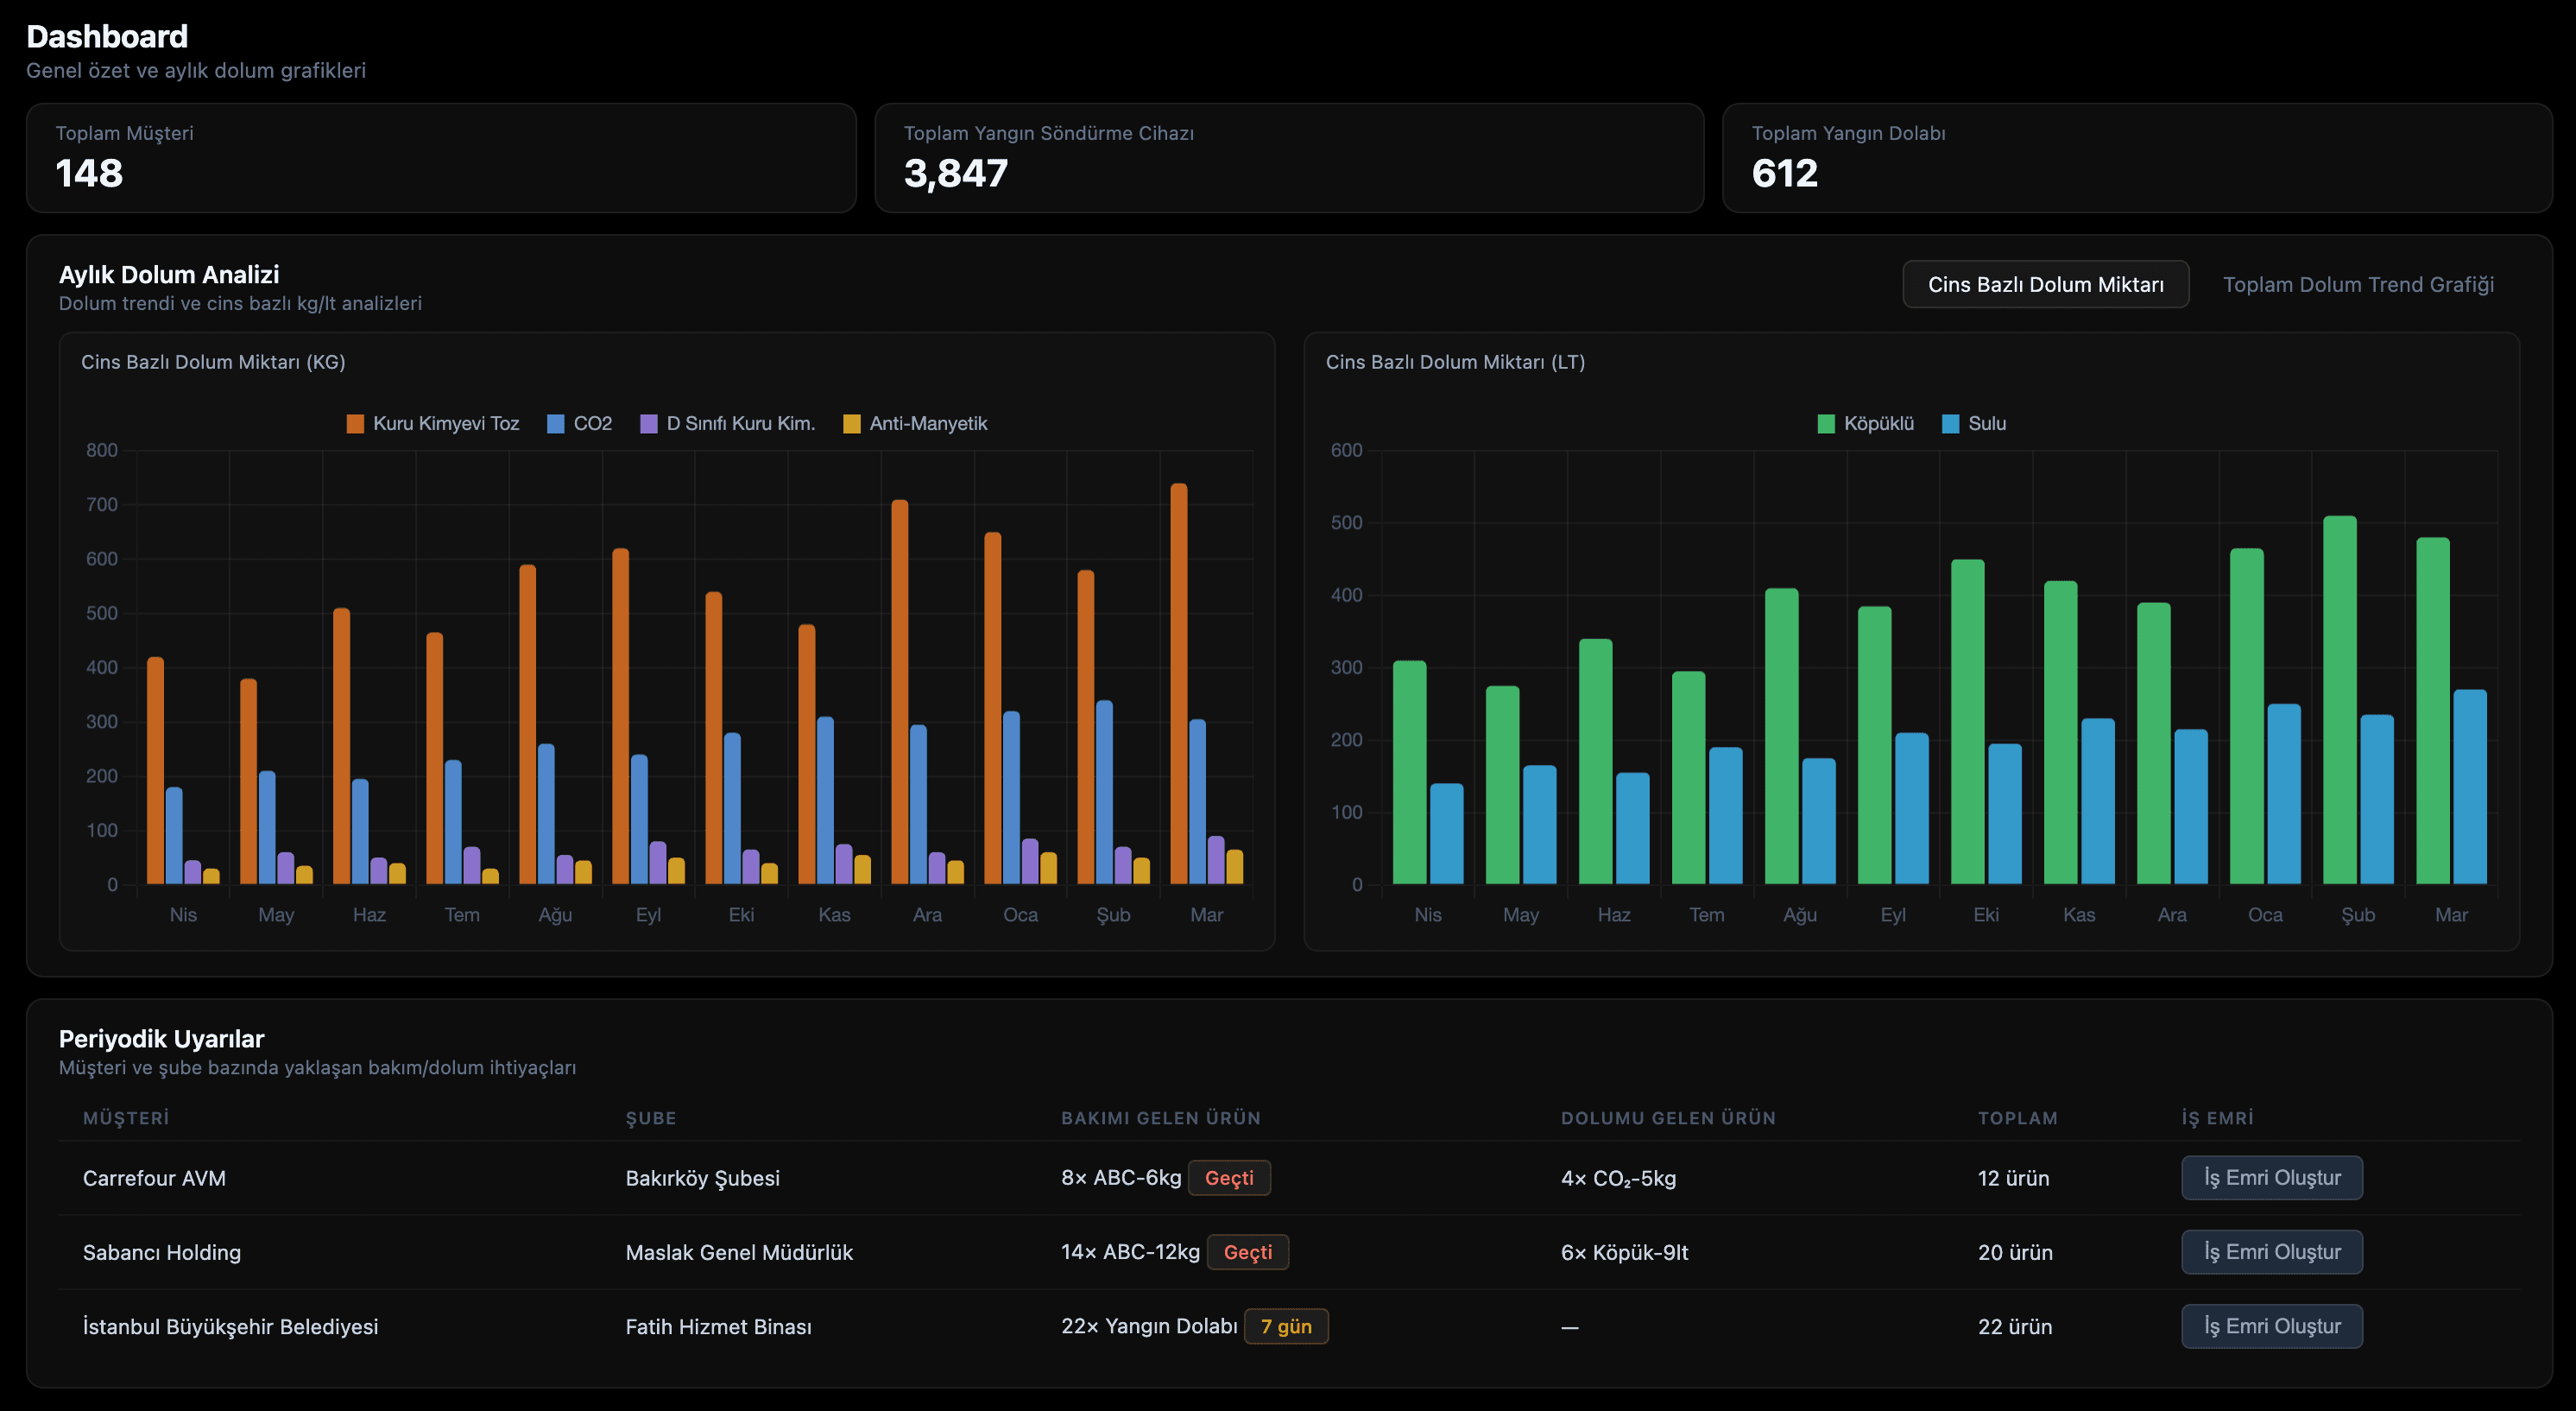
Task: Click the Toplam Yangın Söndürme Cihazı card
Action: (x=1288, y=158)
